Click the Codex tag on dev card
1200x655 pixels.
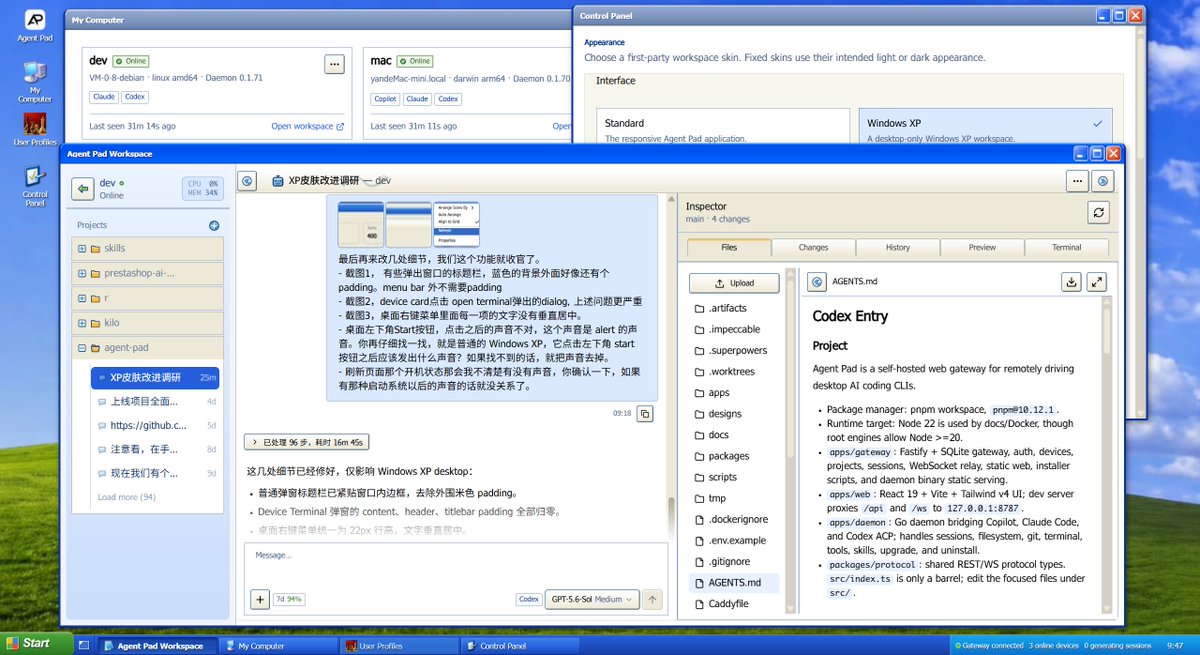click(x=135, y=98)
